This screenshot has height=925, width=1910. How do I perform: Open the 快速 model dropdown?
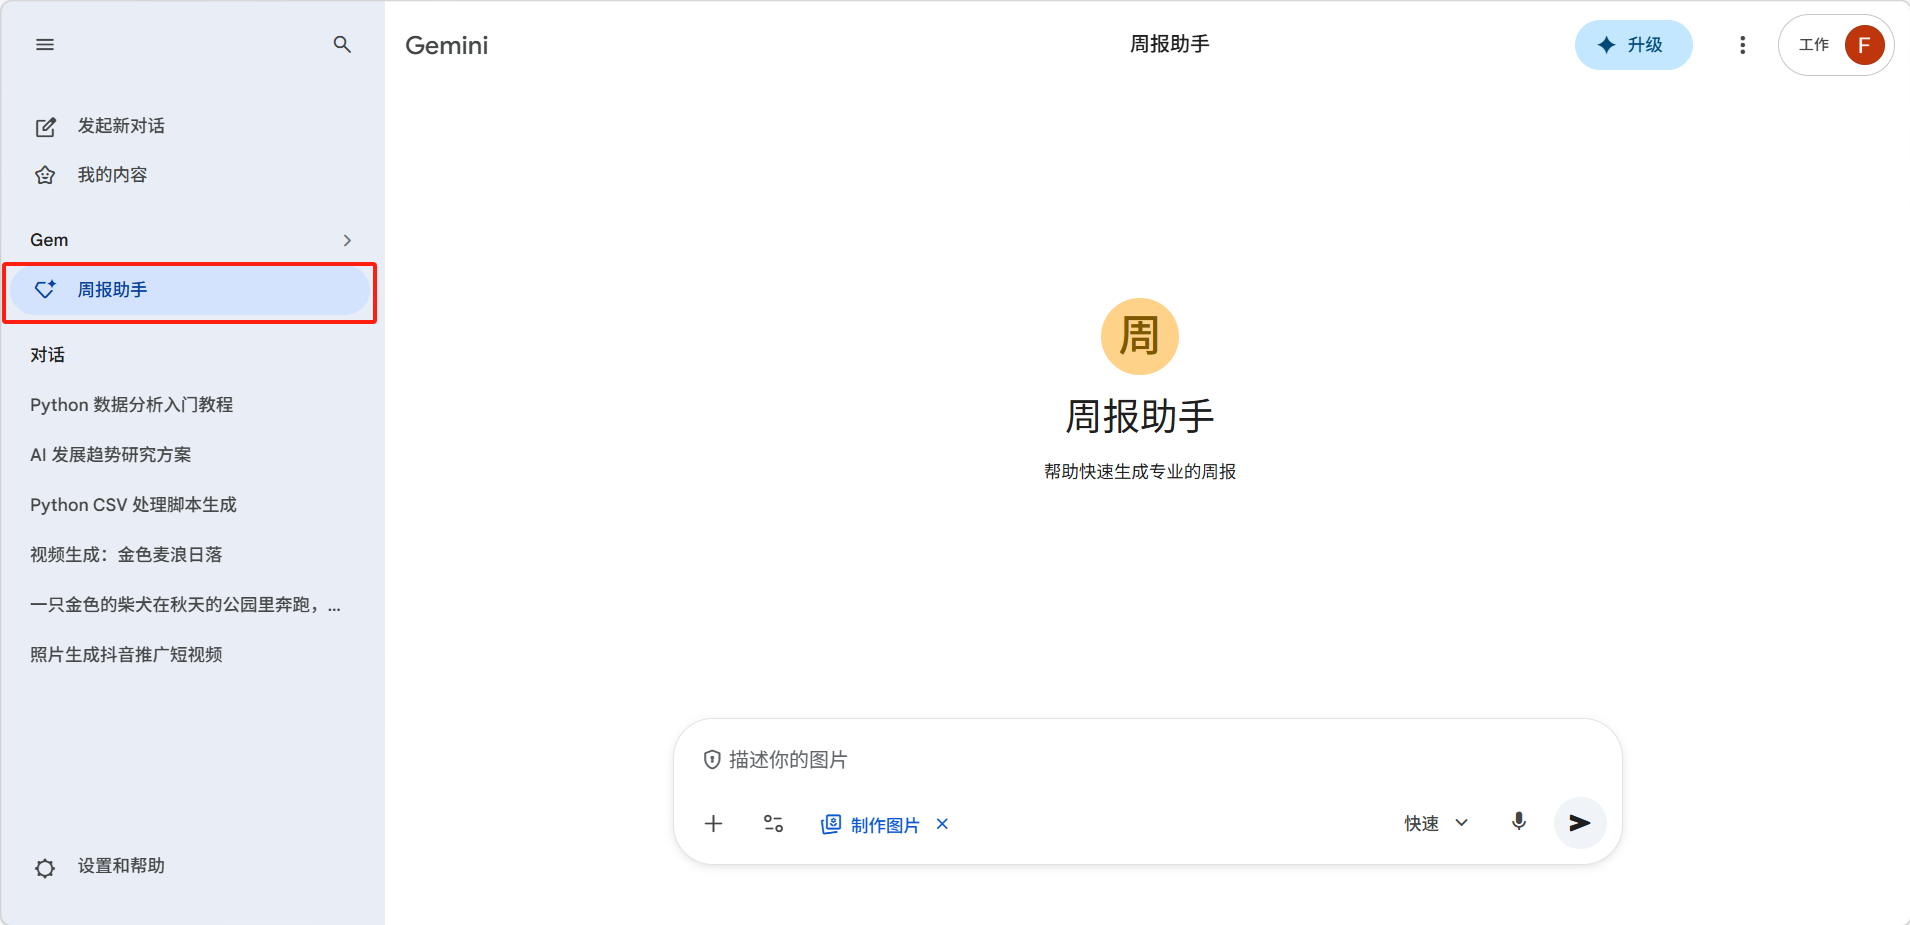pyautogui.click(x=1436, y=823)
